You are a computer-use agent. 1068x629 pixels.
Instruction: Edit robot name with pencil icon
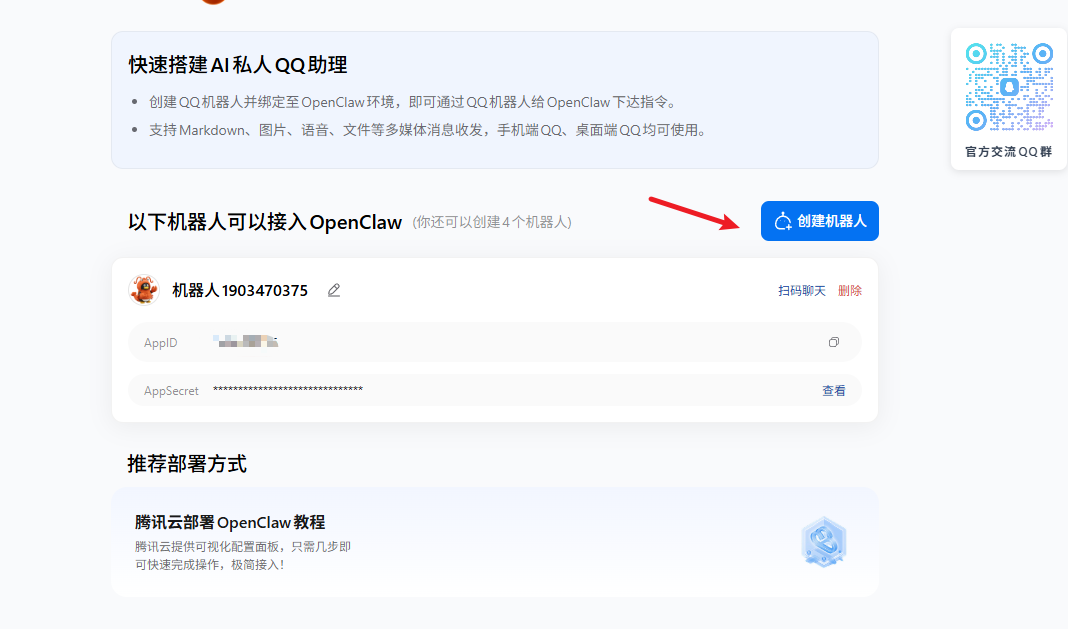[334, 290]
